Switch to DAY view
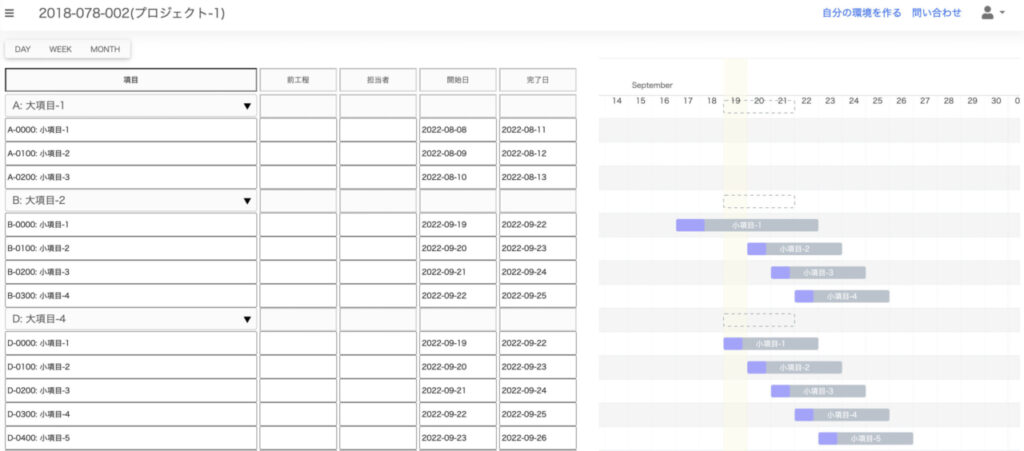This screenshot has width=1024, height=451. click(x=23, y=49)
